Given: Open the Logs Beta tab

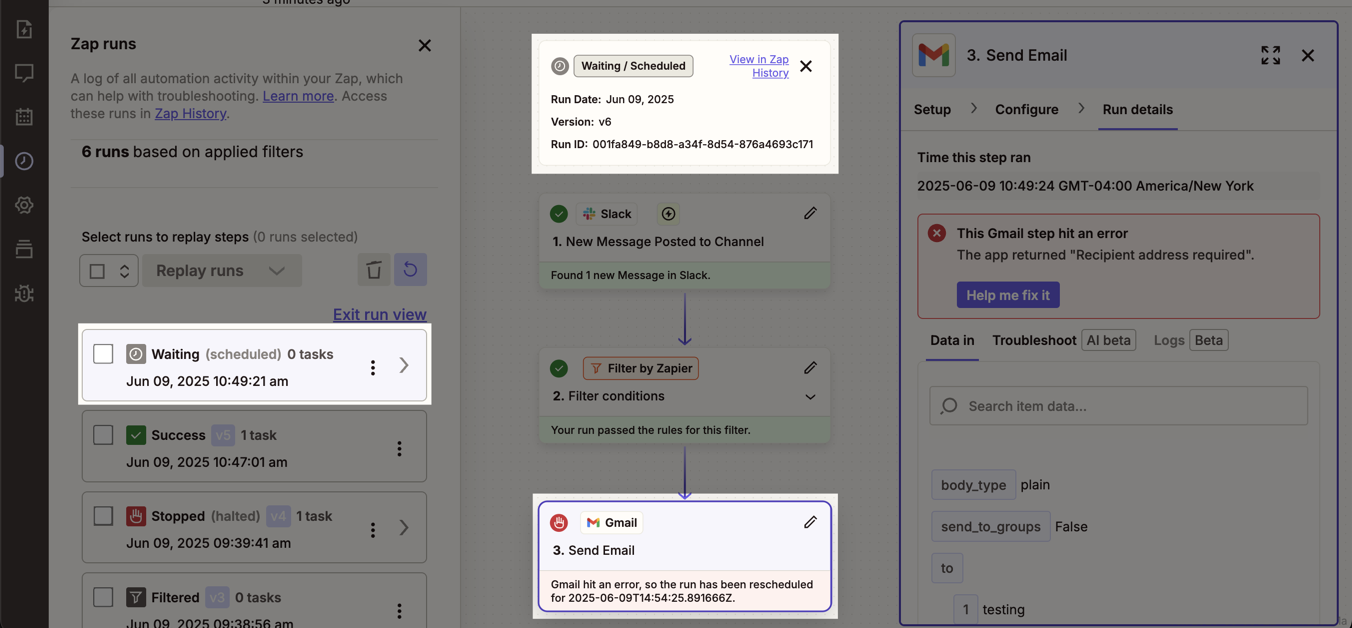Looking at the screenshot, I should pyautogui.click(x=1190, y=340).
